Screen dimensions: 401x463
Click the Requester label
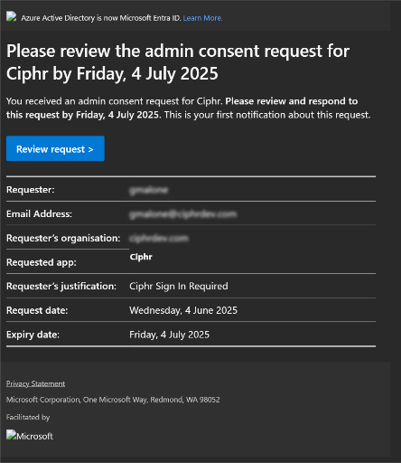30,190
